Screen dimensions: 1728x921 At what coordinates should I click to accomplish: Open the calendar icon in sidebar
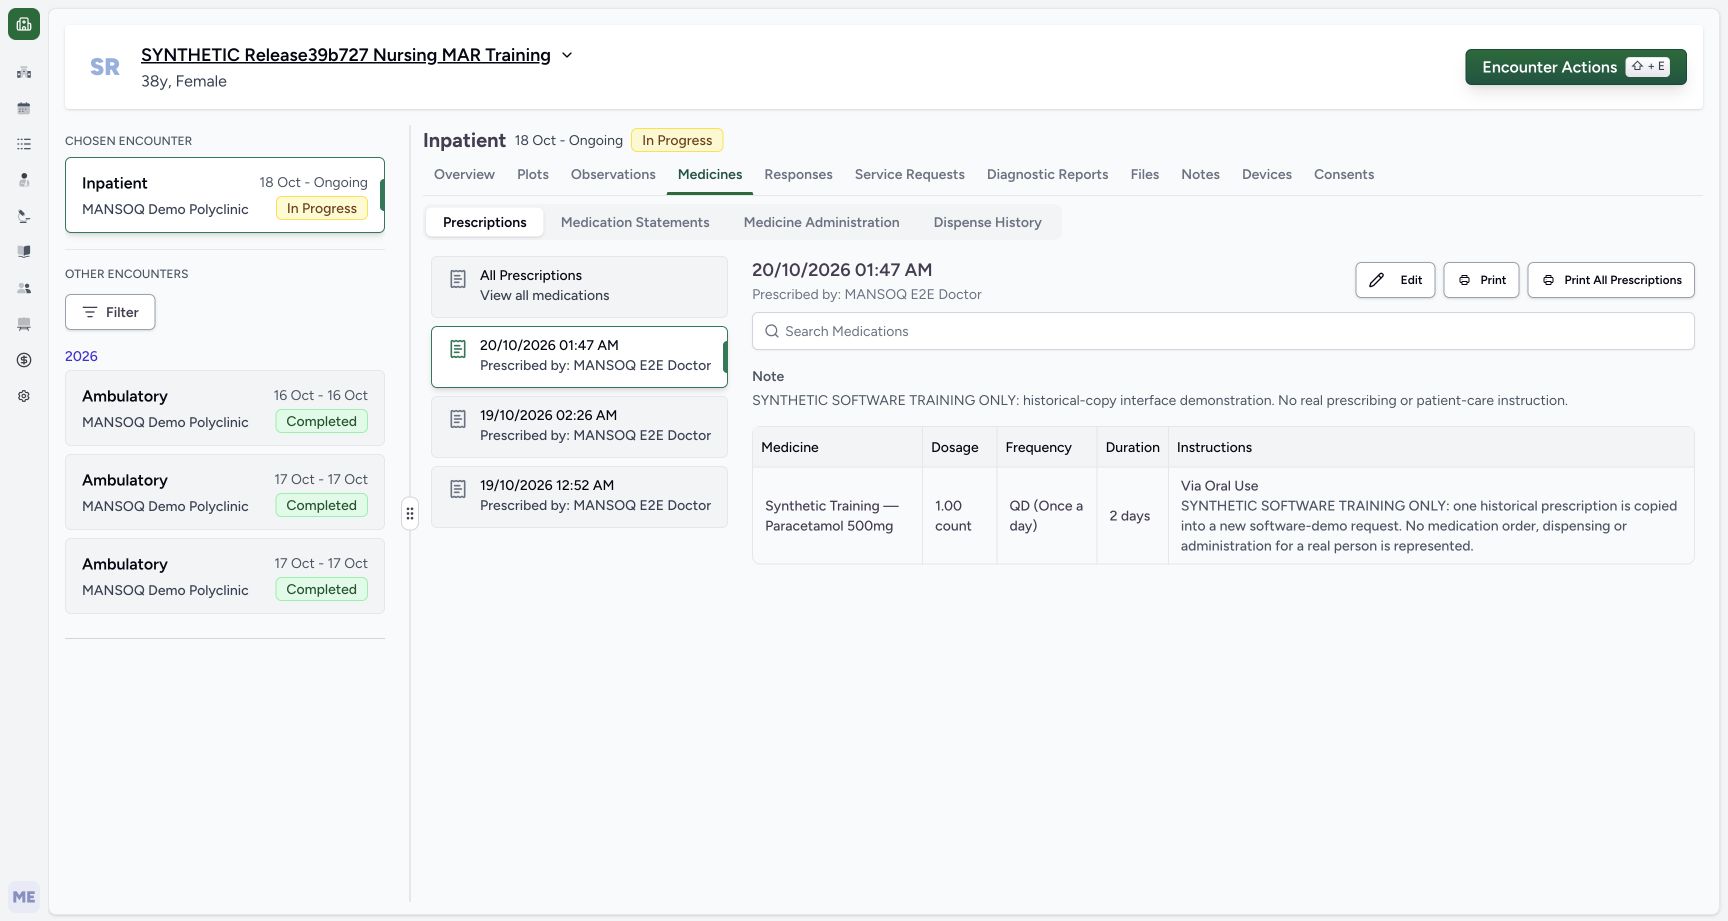tap(24, 108)
